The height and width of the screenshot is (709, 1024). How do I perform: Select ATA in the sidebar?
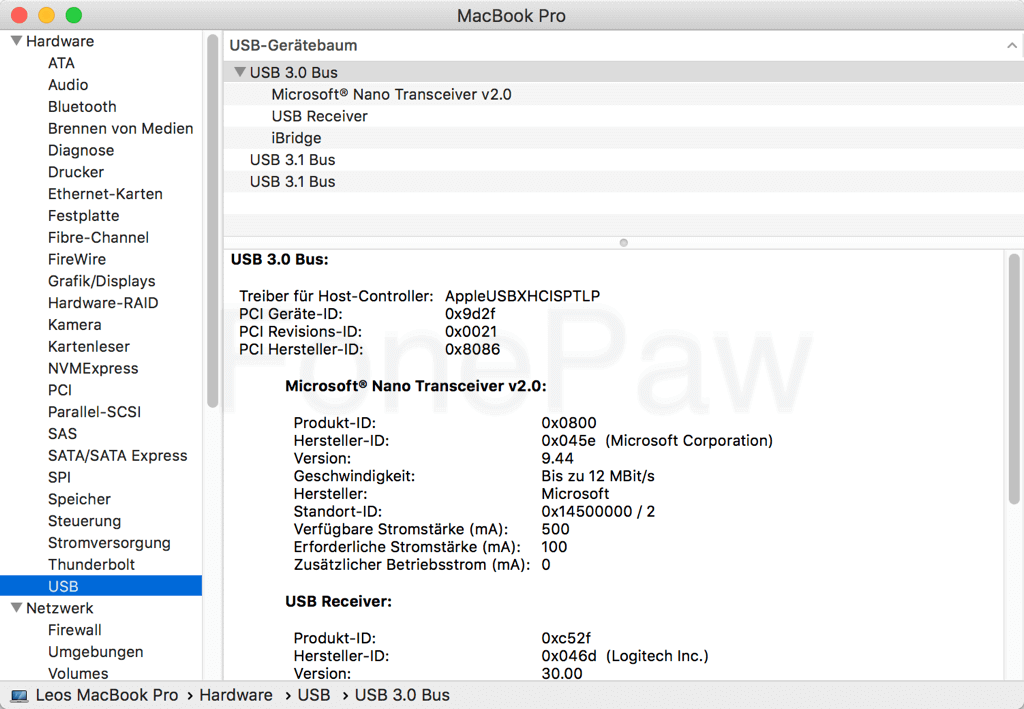[x=61, y=63]
